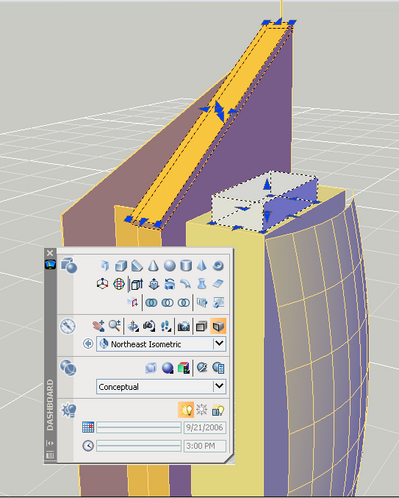Click the sphere with panel icon
This screenshot has width=399, height=498.
coord(218,368)
